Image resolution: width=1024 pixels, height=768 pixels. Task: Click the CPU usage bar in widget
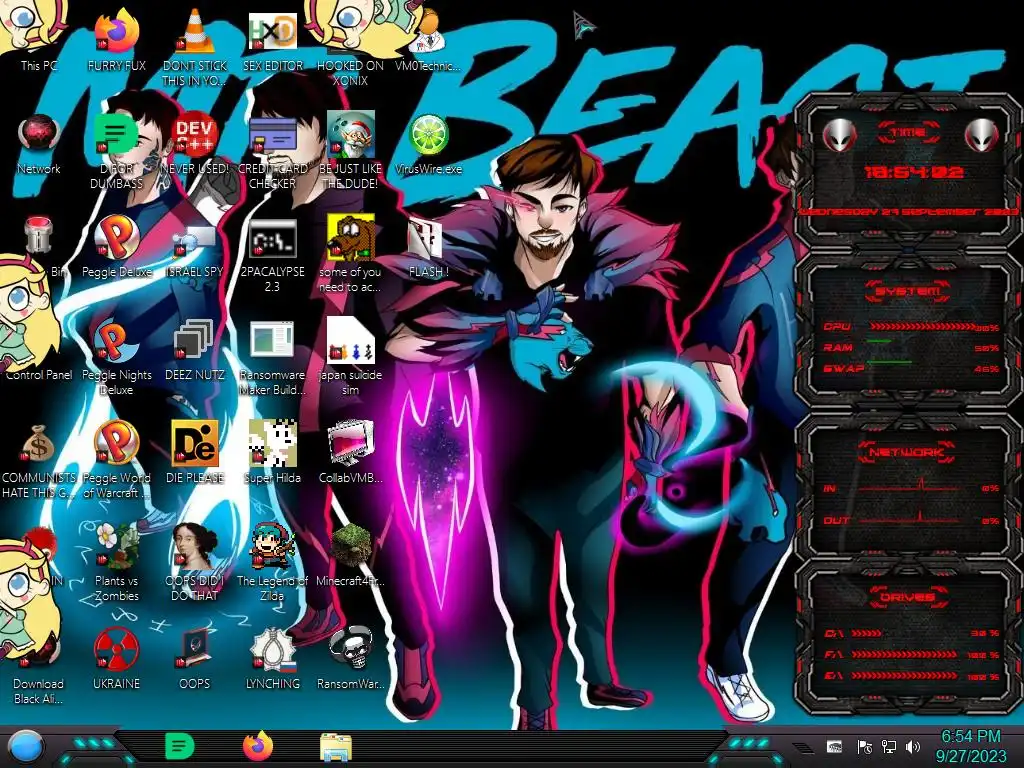coord(922,326)
